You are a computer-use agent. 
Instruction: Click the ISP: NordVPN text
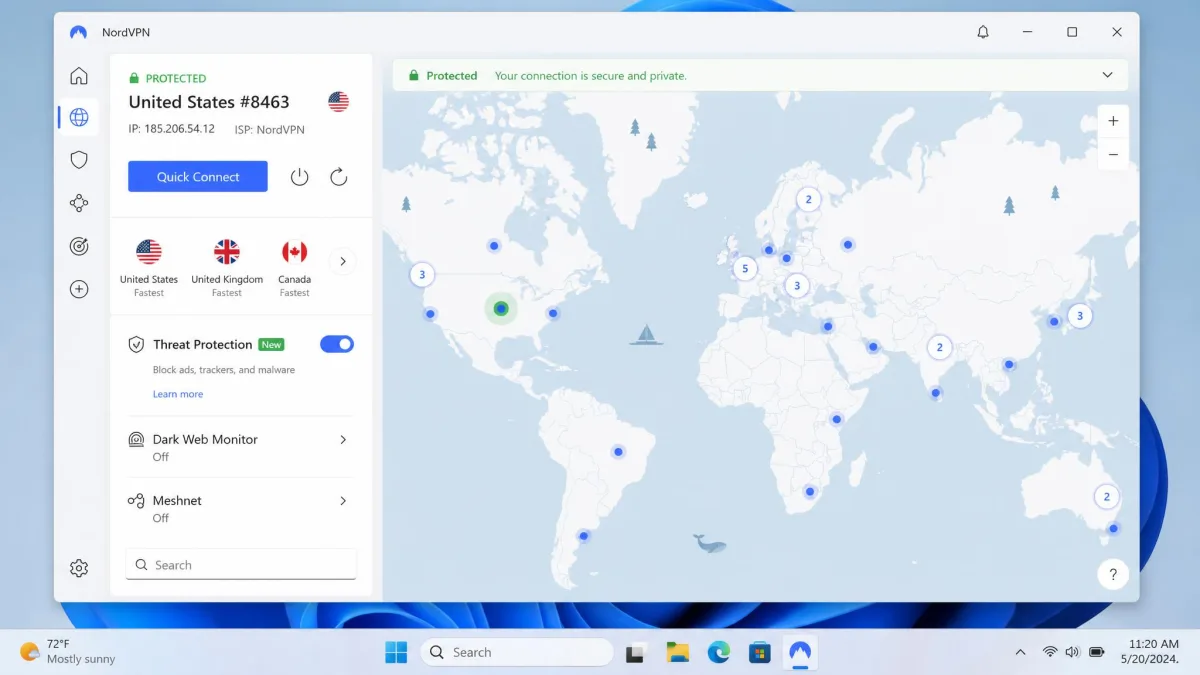coord(270,129)
